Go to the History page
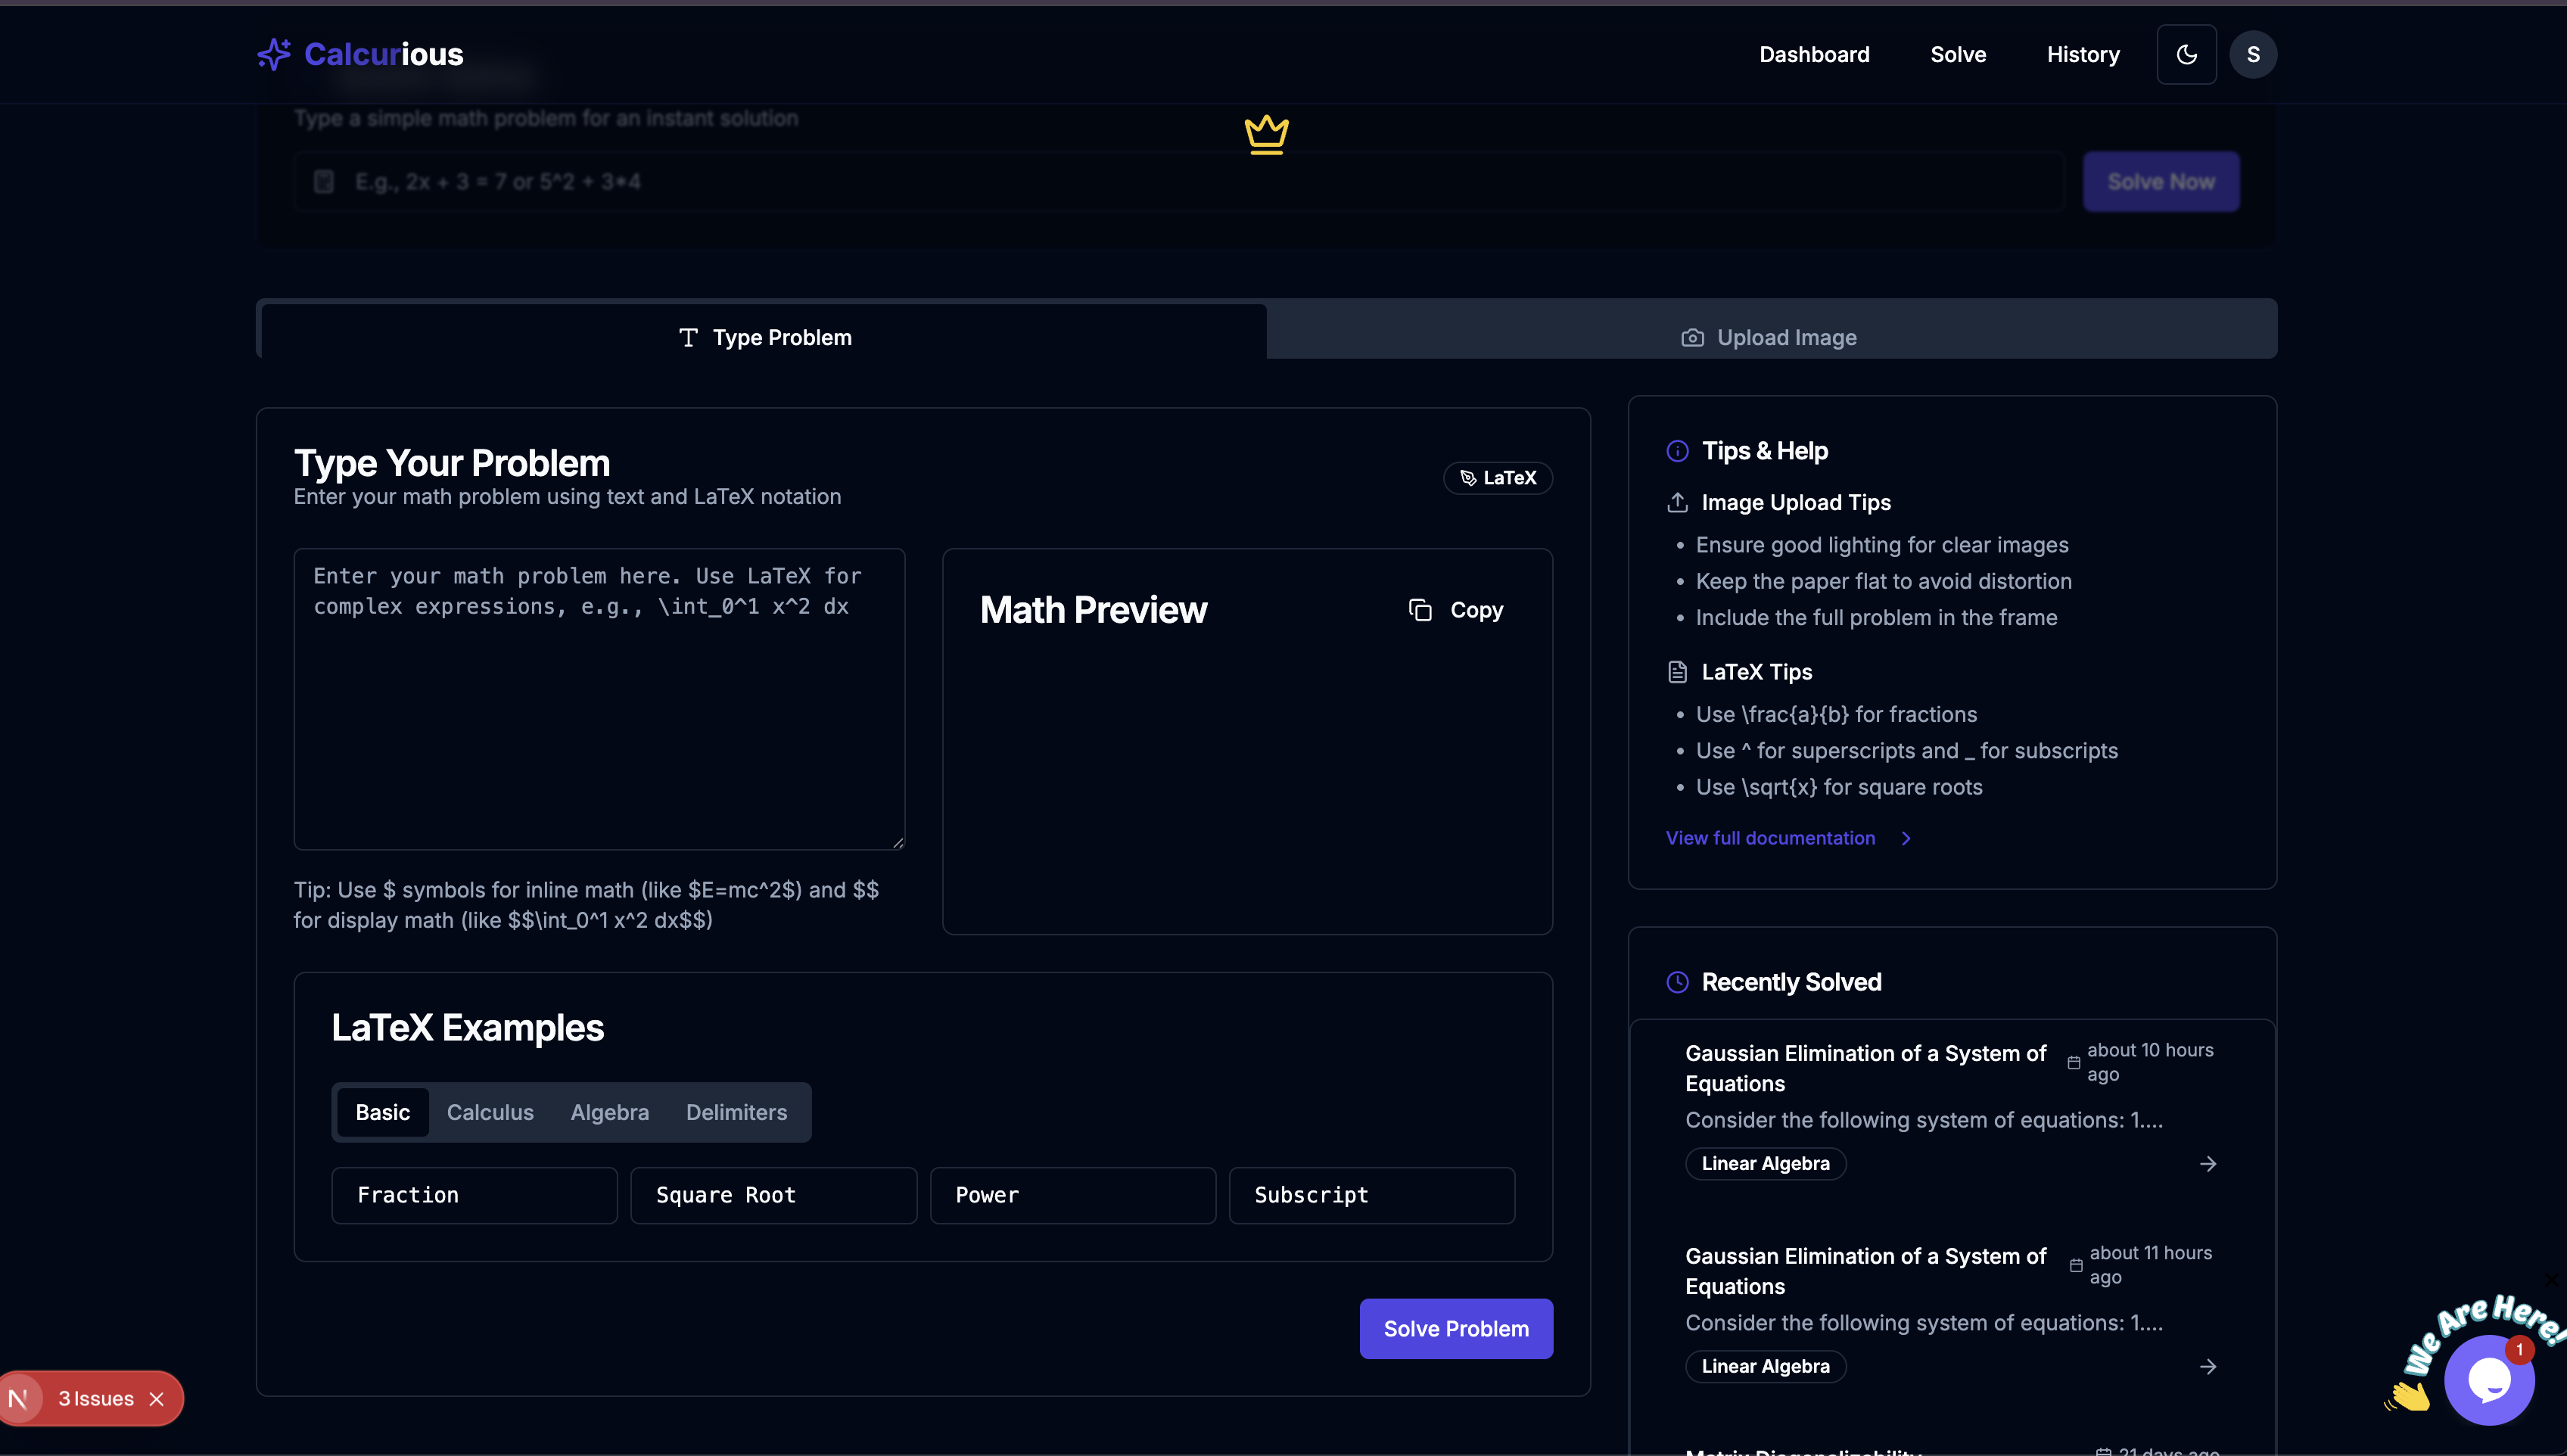The height and width of the screenshot is (1456, 2567). (2083, 54)
